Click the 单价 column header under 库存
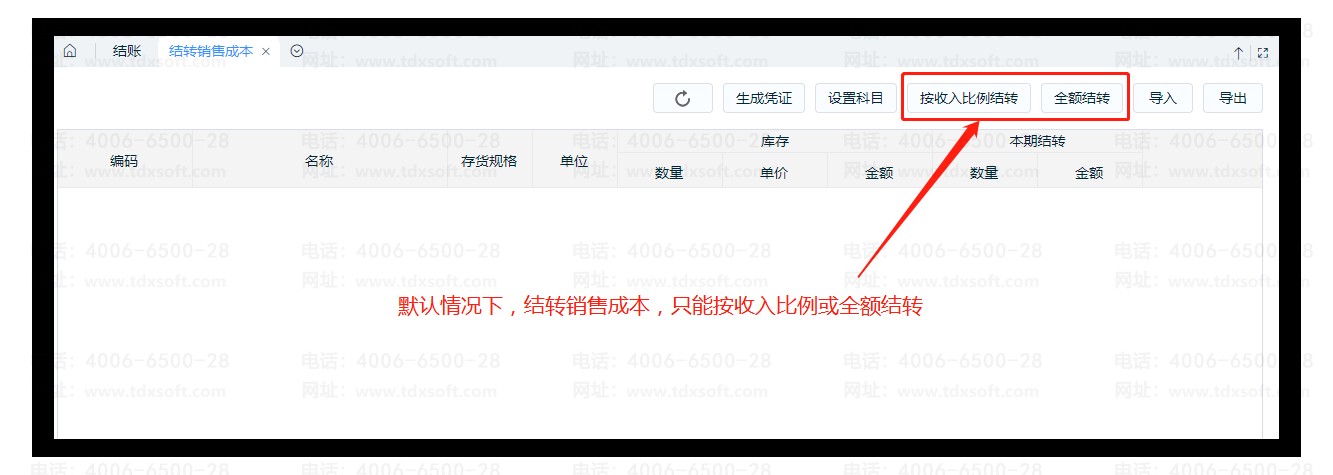Viewport: 1333px width, 475px height. pyautogui.click(x=774, y=173)
